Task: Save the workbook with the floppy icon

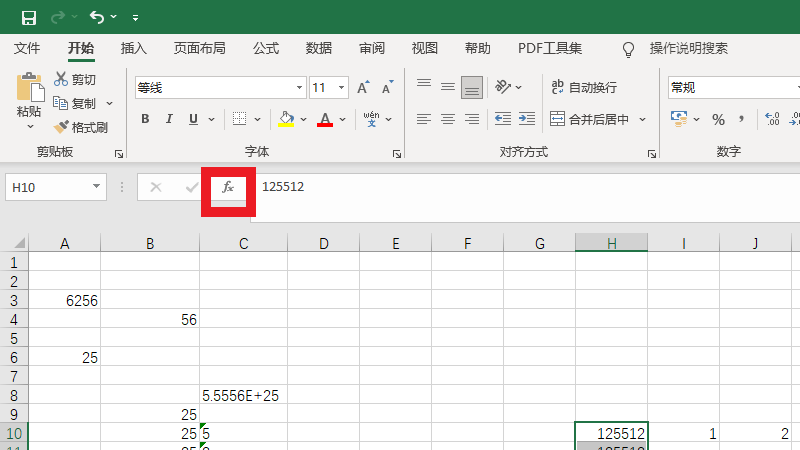Action: 29,17
